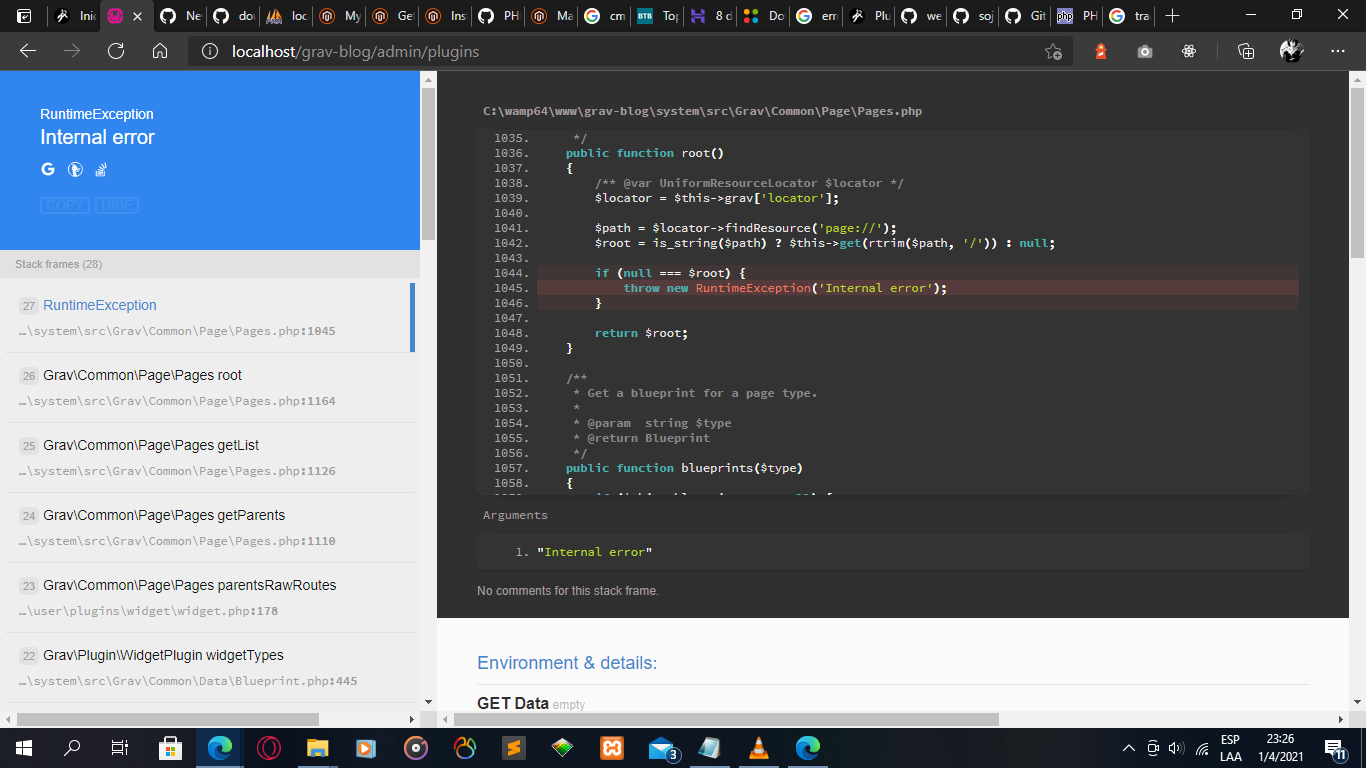Toggle HIDE in the error header

point(117,205)
